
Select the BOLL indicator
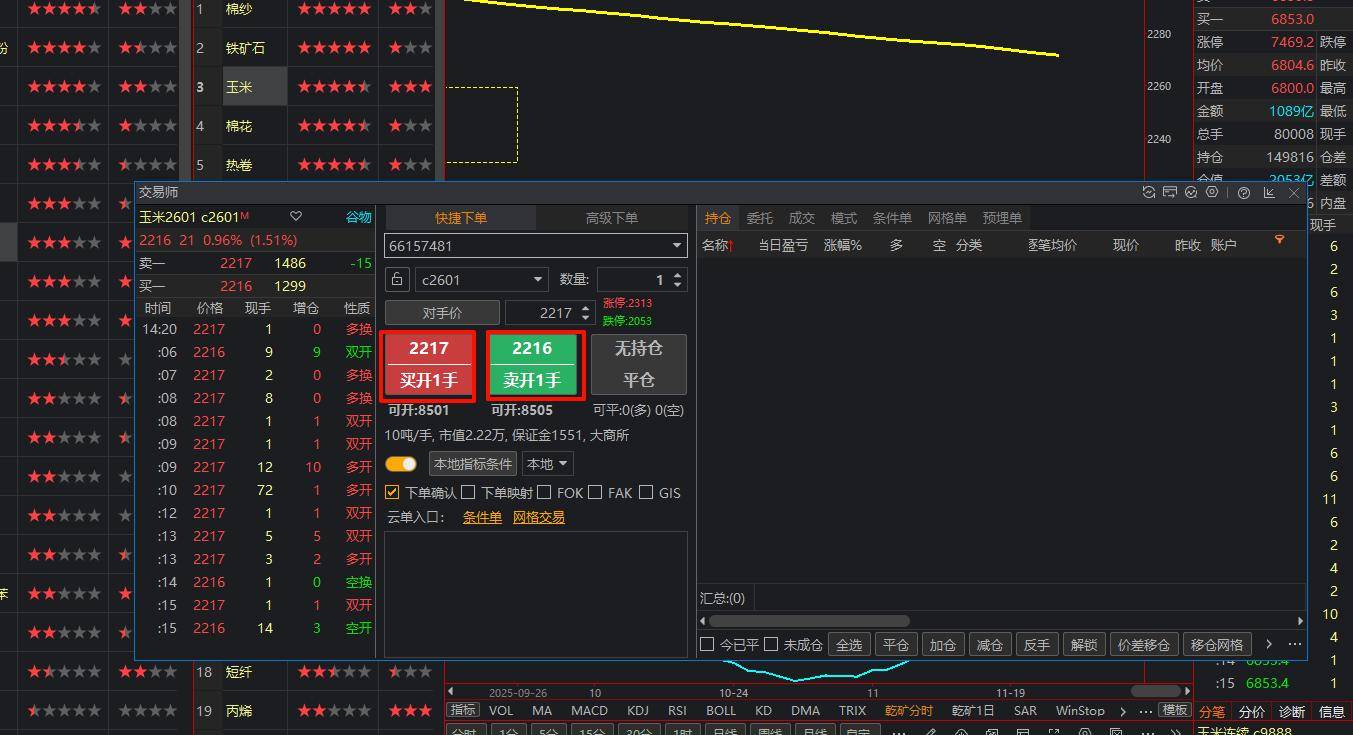tap(721, 711)
